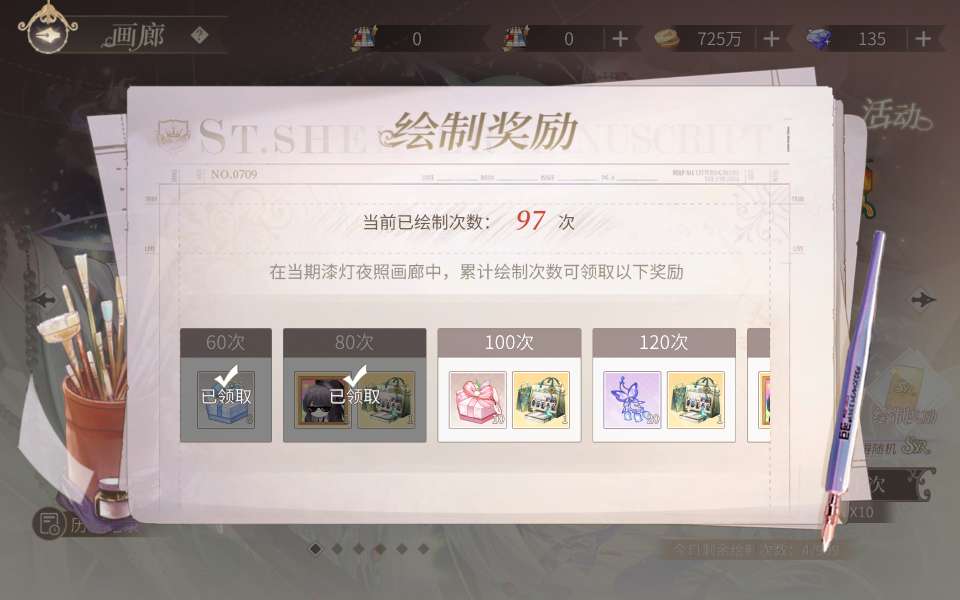This screenshot has height=600, width=960.
Task: Select the fourth page indicator dot
Action: click(380, 549)
